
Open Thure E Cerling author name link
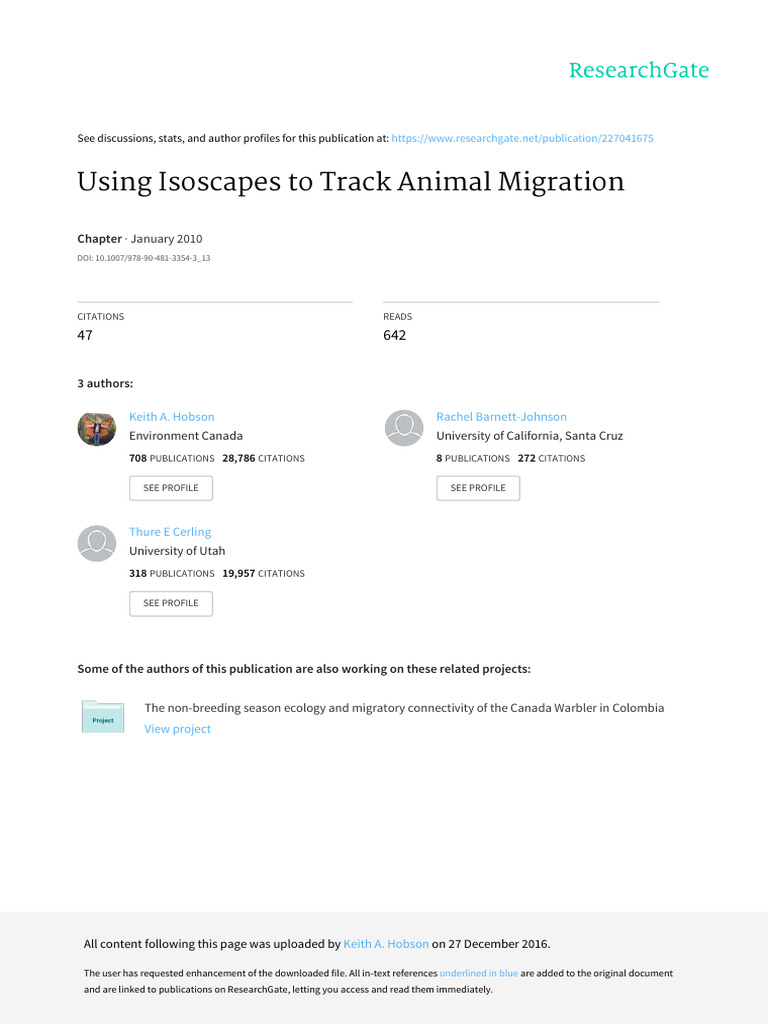coord(170,532)
